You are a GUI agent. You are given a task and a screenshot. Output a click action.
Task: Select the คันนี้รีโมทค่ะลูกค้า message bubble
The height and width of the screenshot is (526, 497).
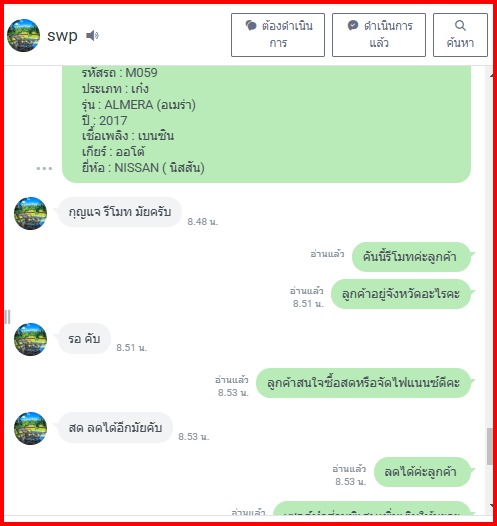[411, 257]
